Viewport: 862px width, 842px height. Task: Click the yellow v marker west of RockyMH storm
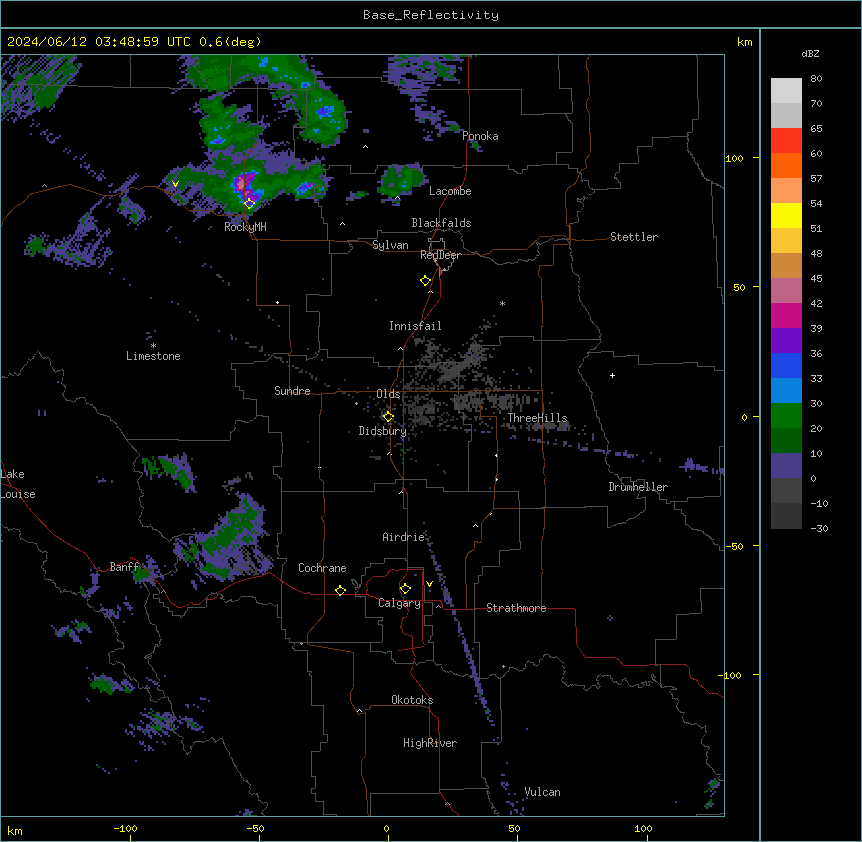point(175,184)
